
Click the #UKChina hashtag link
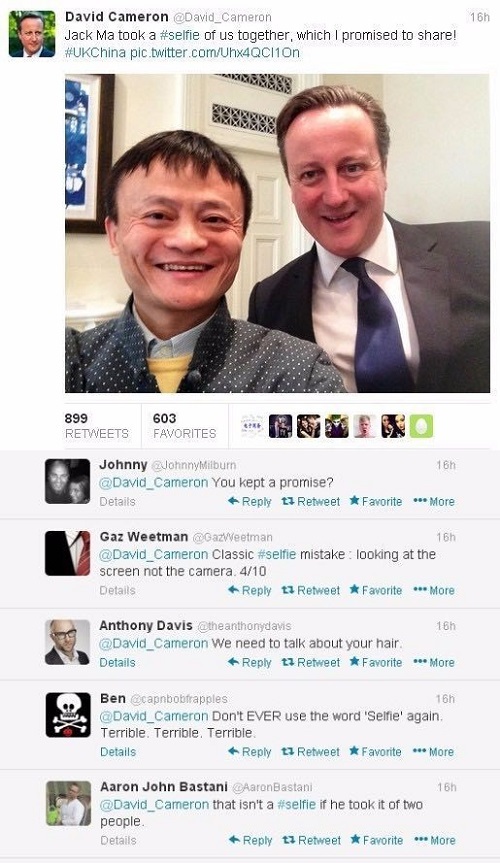pos(95,53)
